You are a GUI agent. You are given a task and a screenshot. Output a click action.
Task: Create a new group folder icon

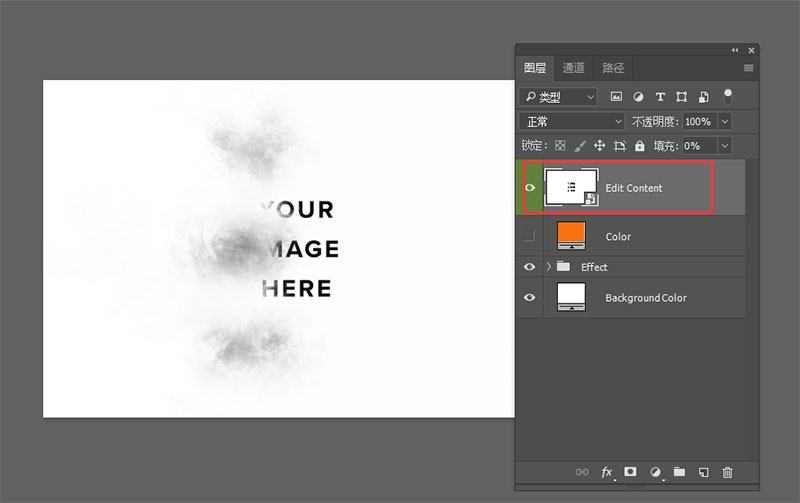pyautogui.click(x=679, y=472)
